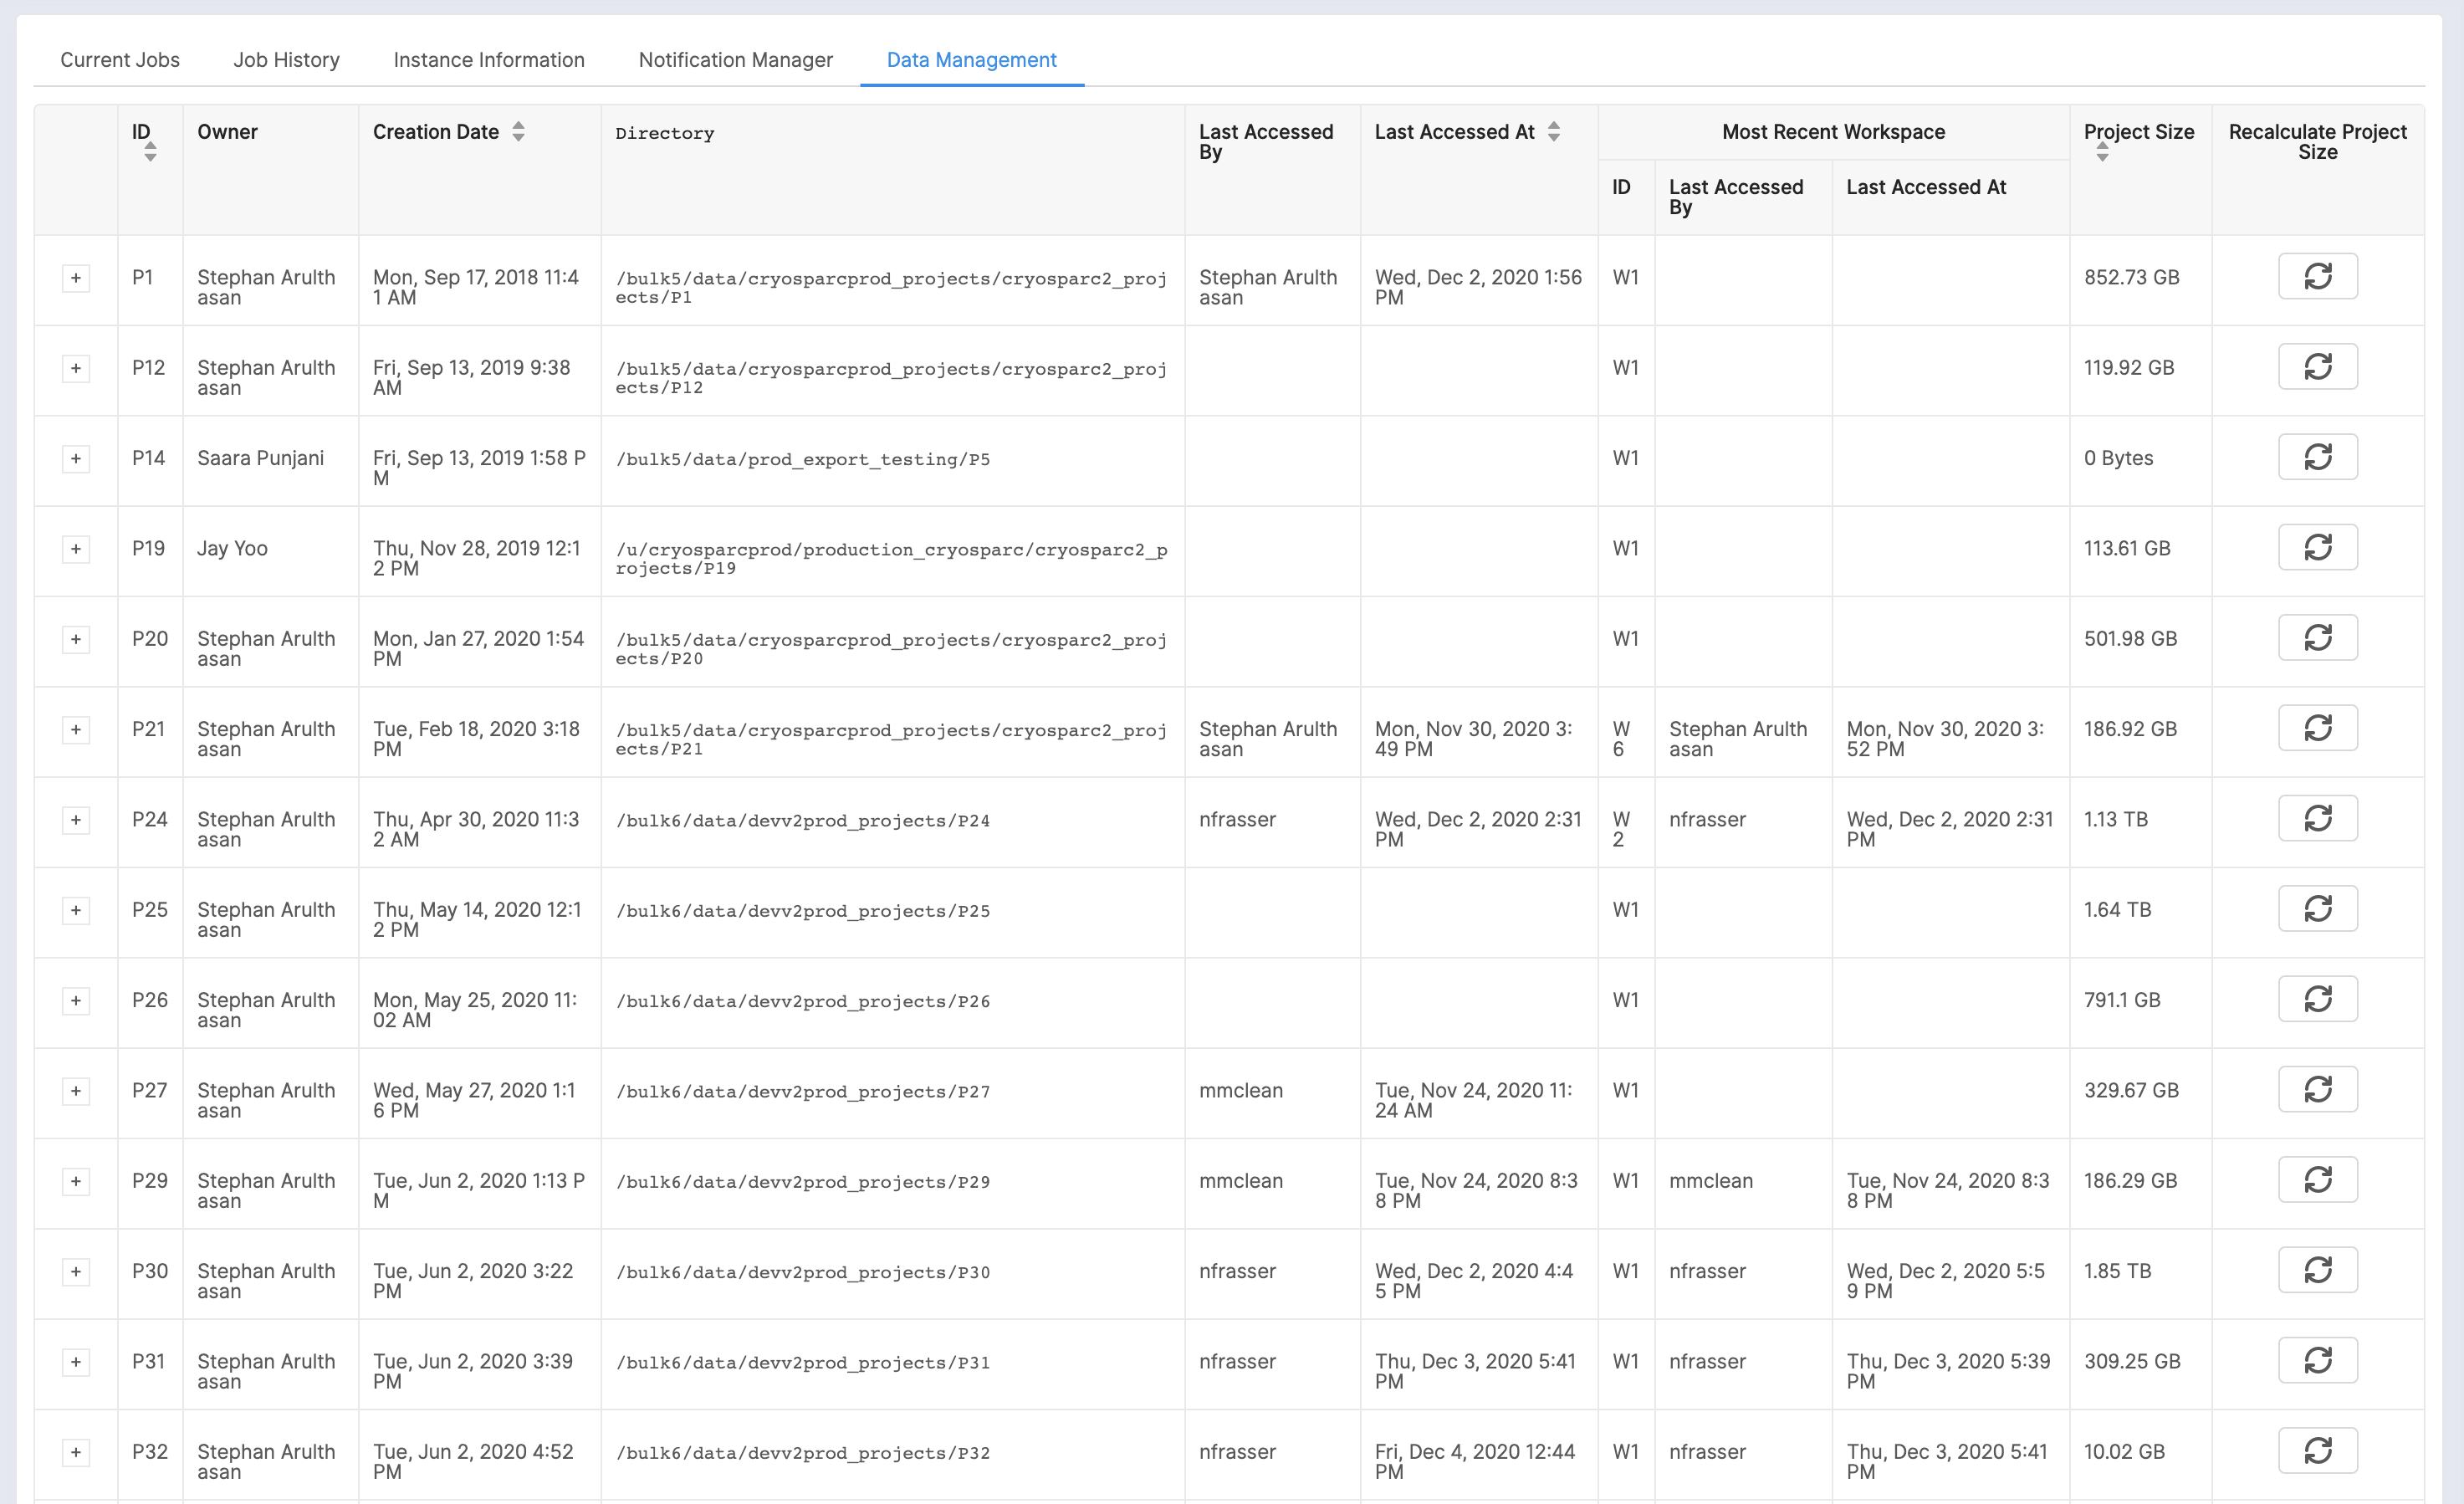Click mmclean in P27 Last Accessed By
This screenshot has width=2464, height=1504.
pyautogui.click(x=1241, y=1090)
